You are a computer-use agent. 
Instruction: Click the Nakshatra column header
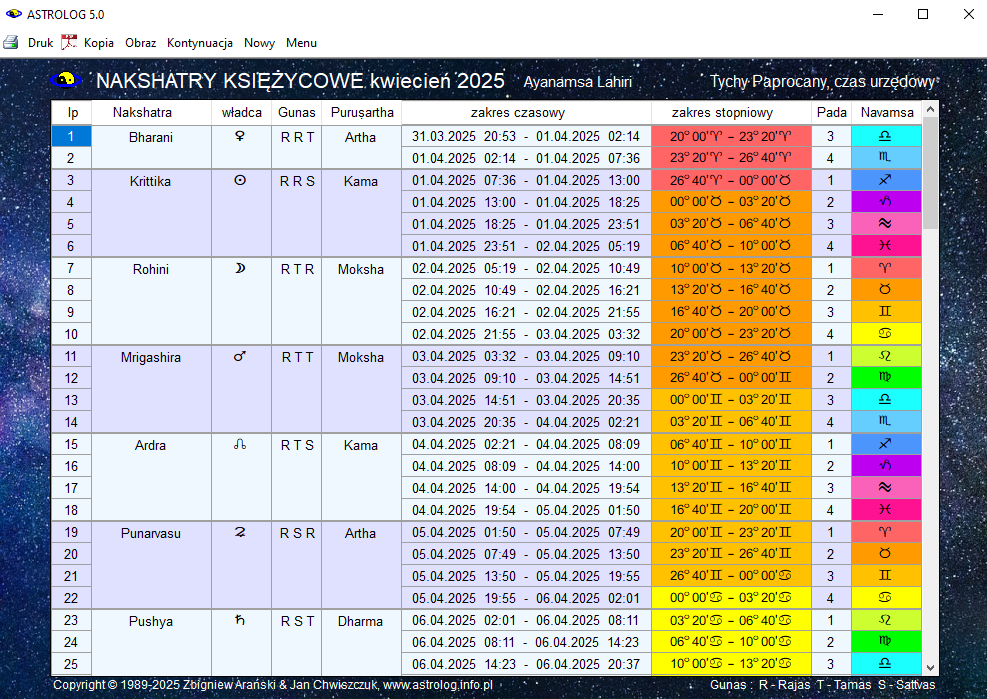point(142,113)
